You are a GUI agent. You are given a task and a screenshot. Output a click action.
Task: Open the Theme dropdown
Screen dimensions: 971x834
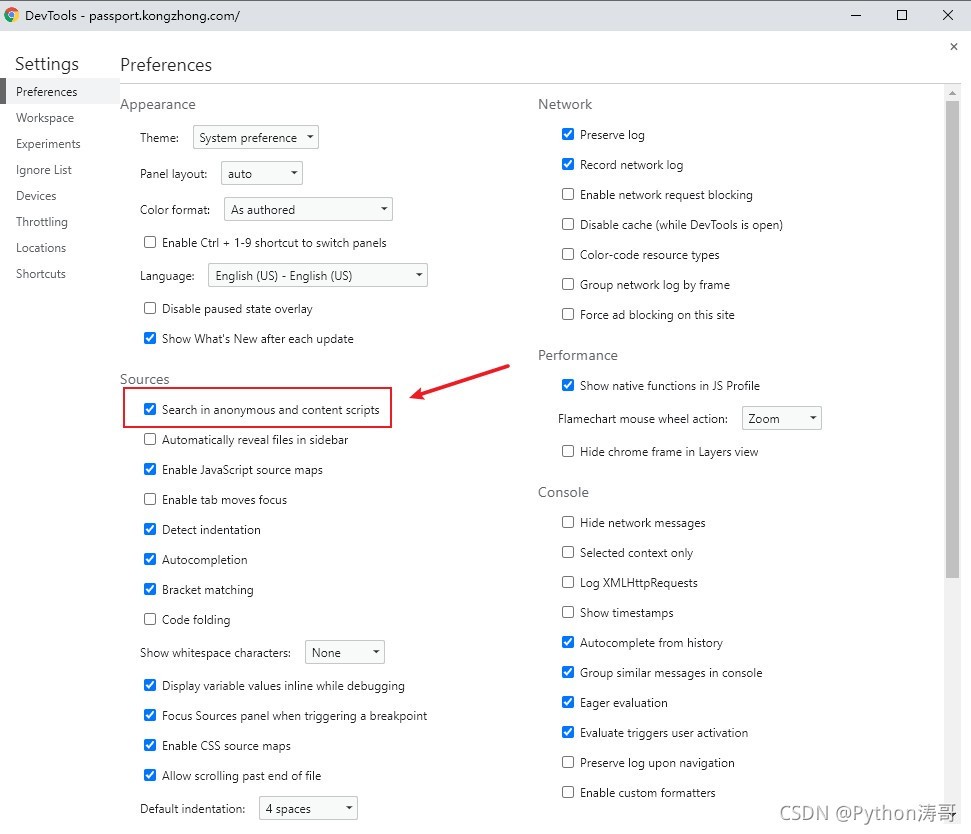(256, 137)
